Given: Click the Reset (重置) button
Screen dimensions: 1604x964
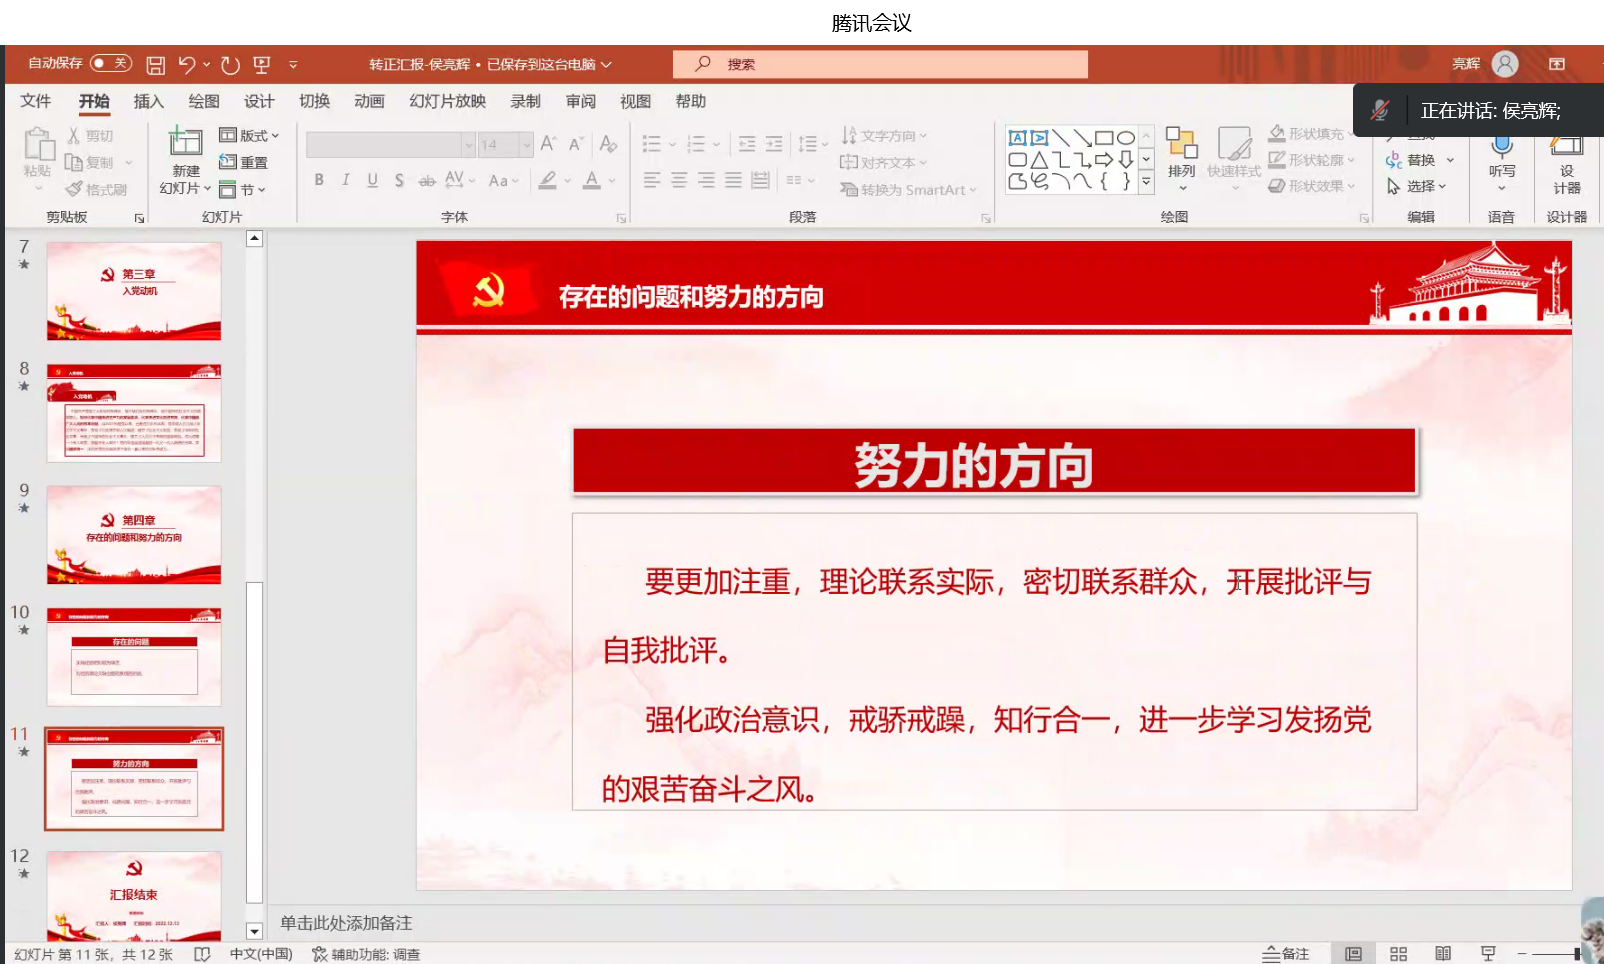Looking at the screenshot, I should (x=244, y=162).
